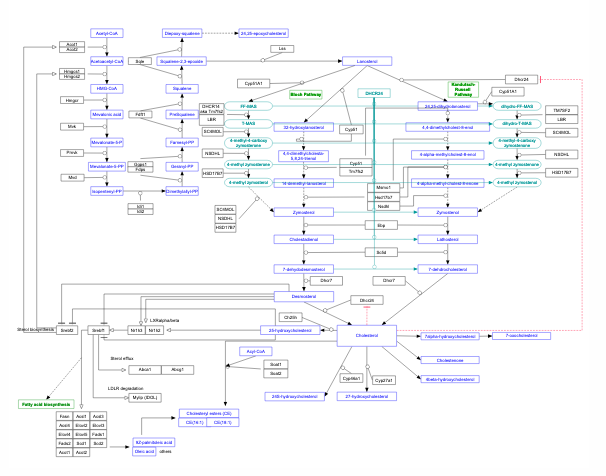Click the Lss enzyme box
Viewport: 606px width, 476px height.
284,48
